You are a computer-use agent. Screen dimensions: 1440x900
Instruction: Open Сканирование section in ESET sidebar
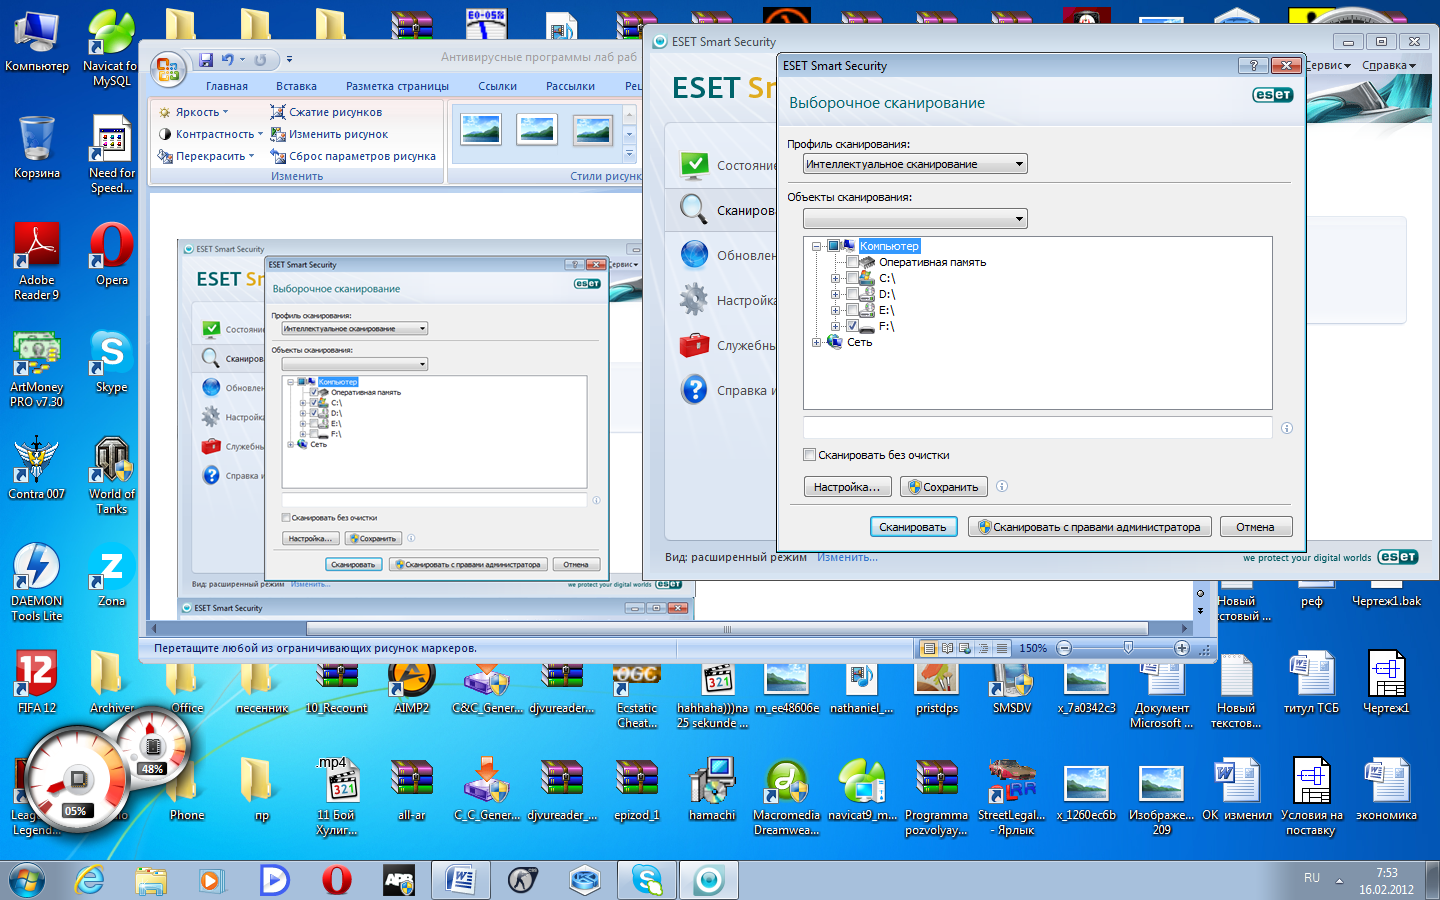coord(727,210)
